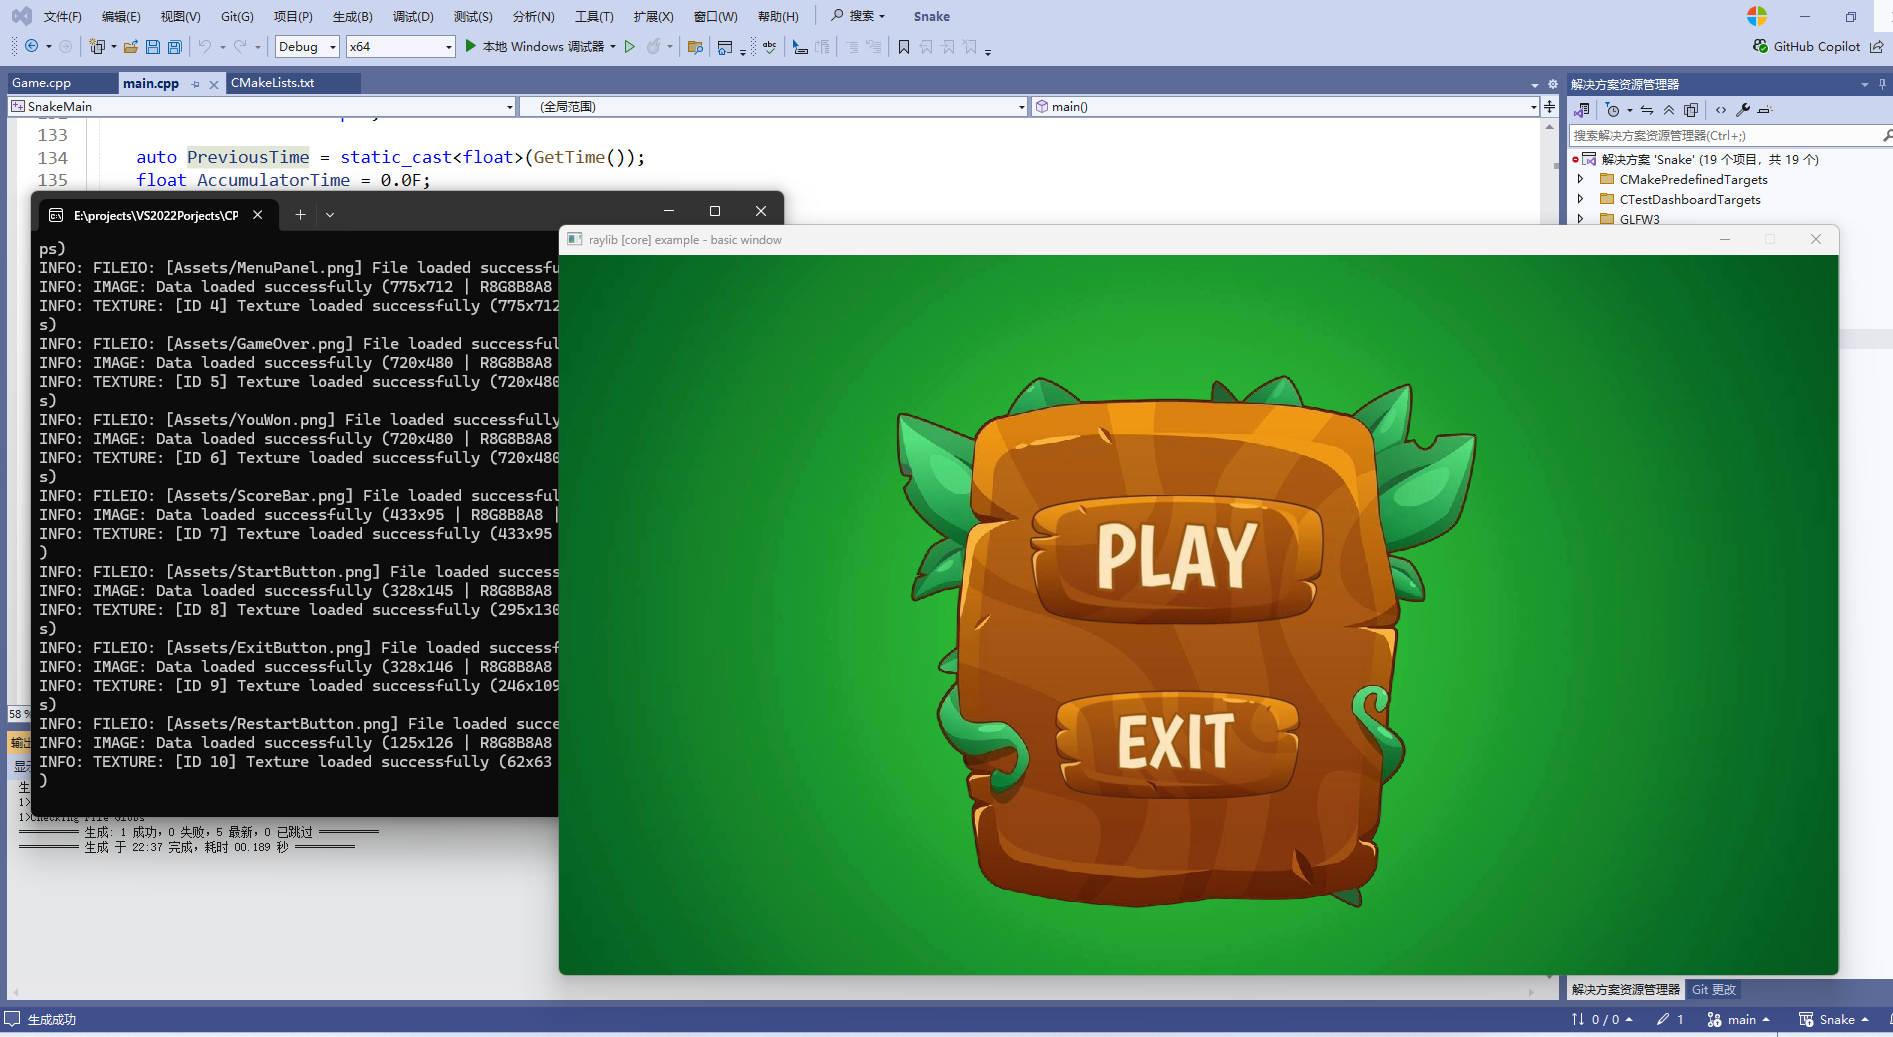Open the Git(G) menu

point(237,16)
